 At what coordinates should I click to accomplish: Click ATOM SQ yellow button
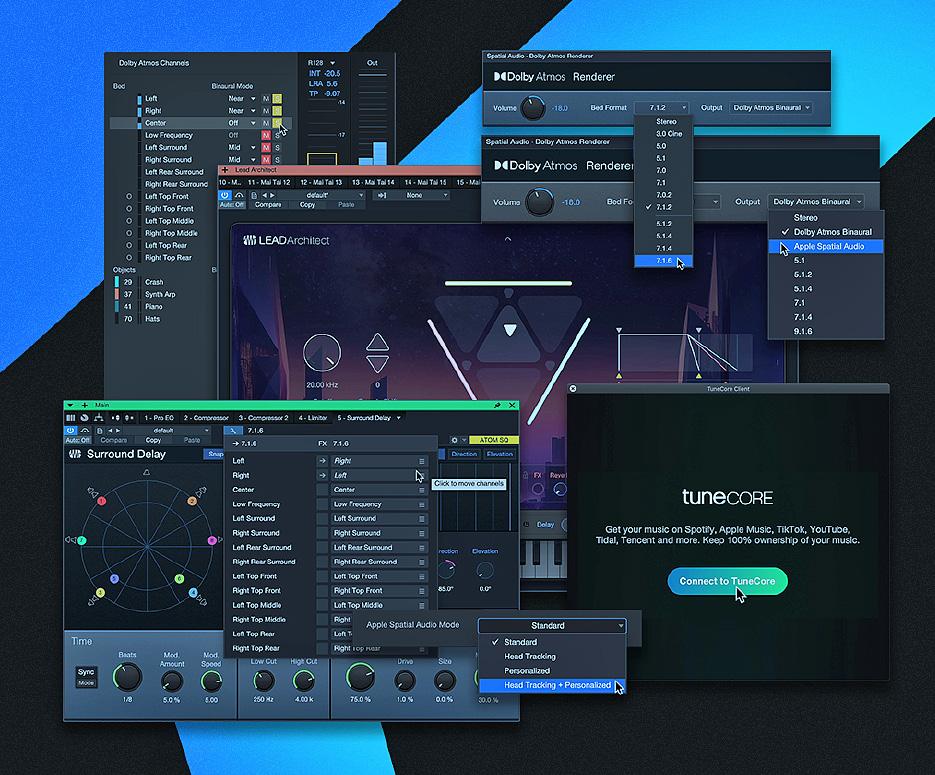coord(494,440)
